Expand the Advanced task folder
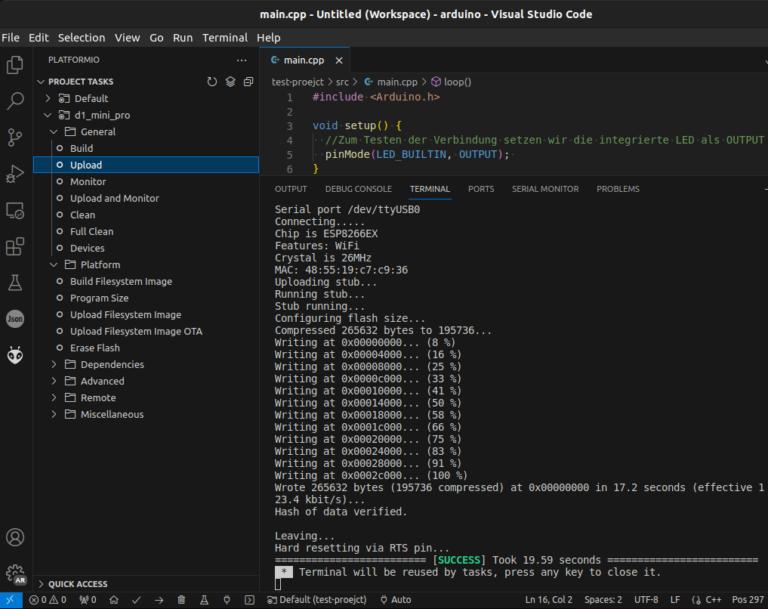The width and height of the screenshot is (768, 609). (x=102, y=381)
